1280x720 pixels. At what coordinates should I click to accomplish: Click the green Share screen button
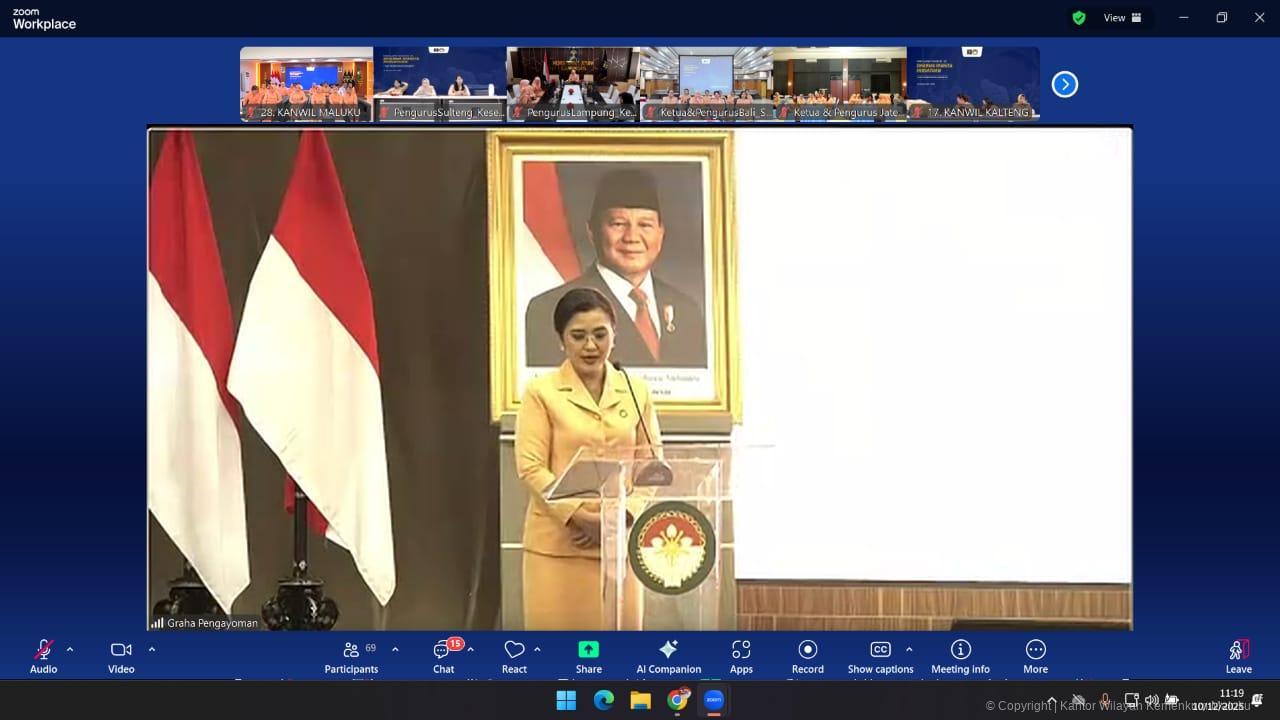589,656
